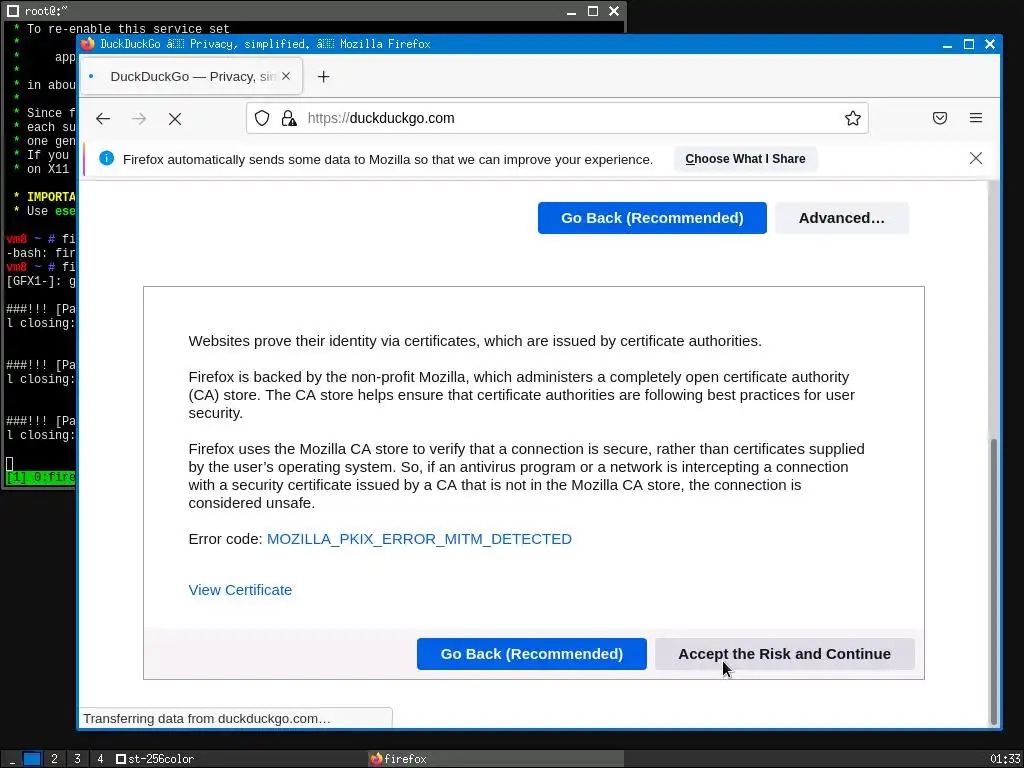Open the tracking protection shield icon
1024x768 pixels.
point(262,118)
